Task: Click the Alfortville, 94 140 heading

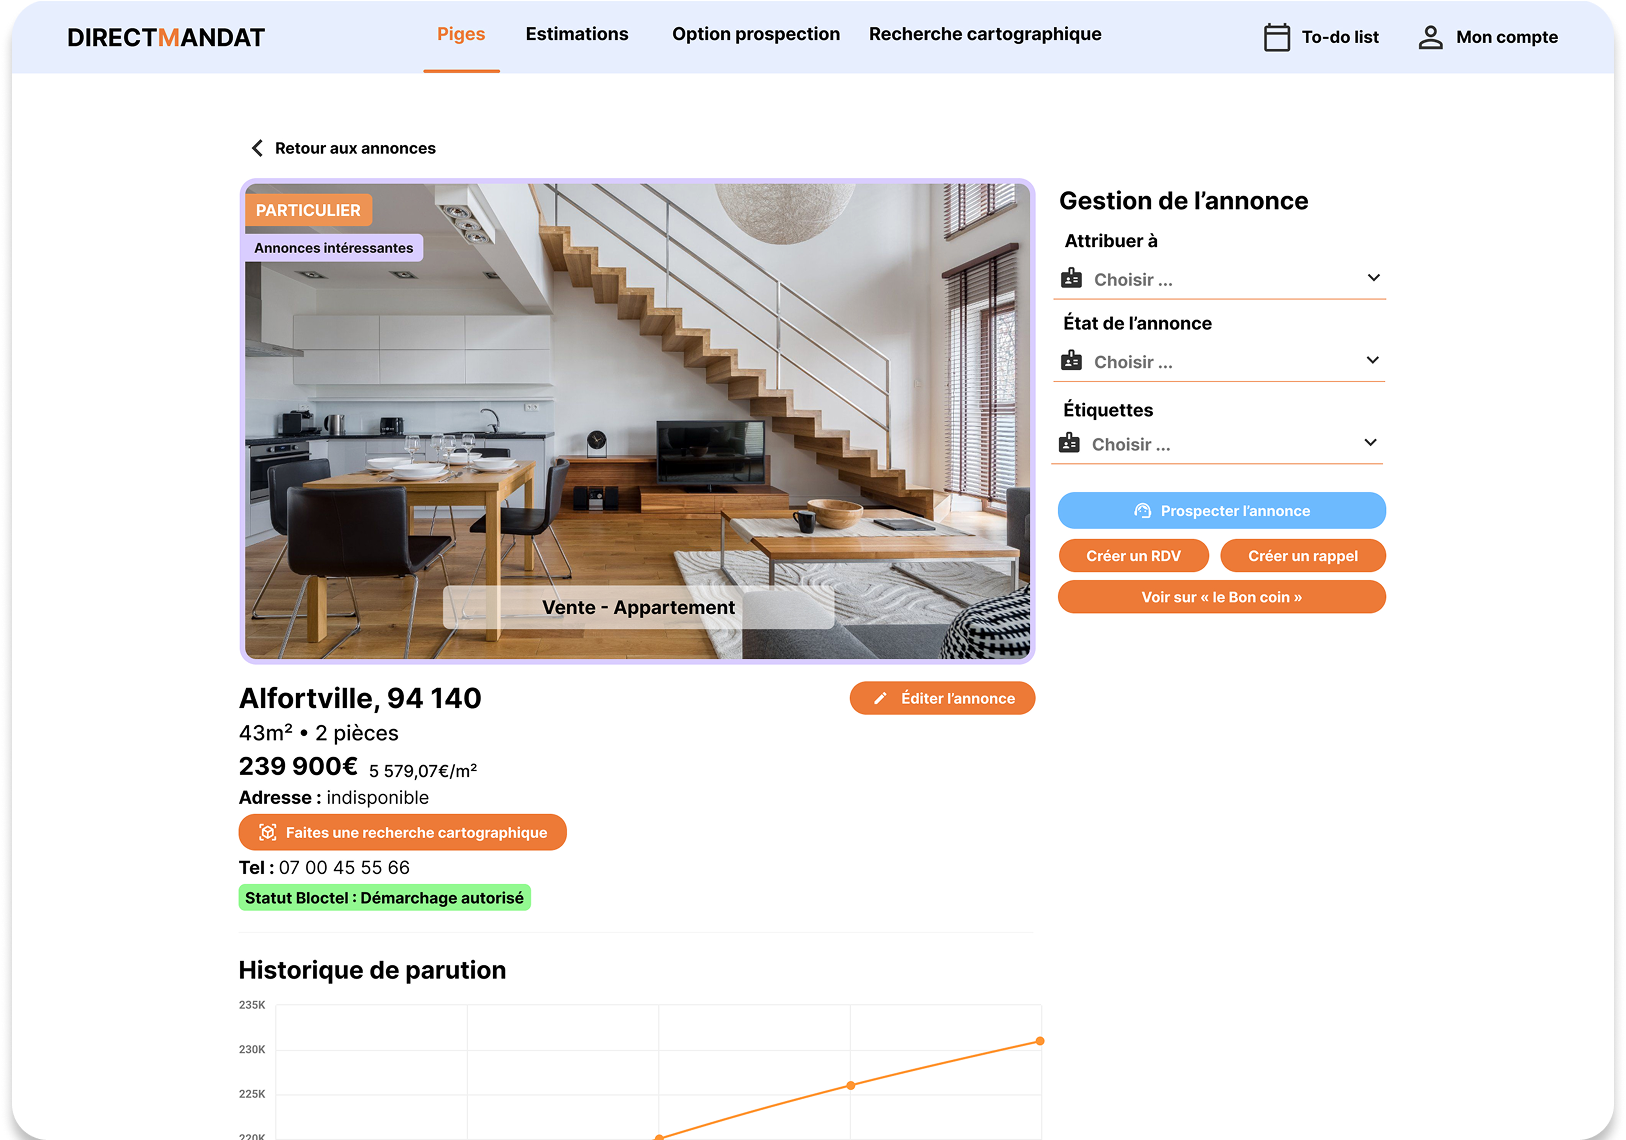Action: [360, 698]
